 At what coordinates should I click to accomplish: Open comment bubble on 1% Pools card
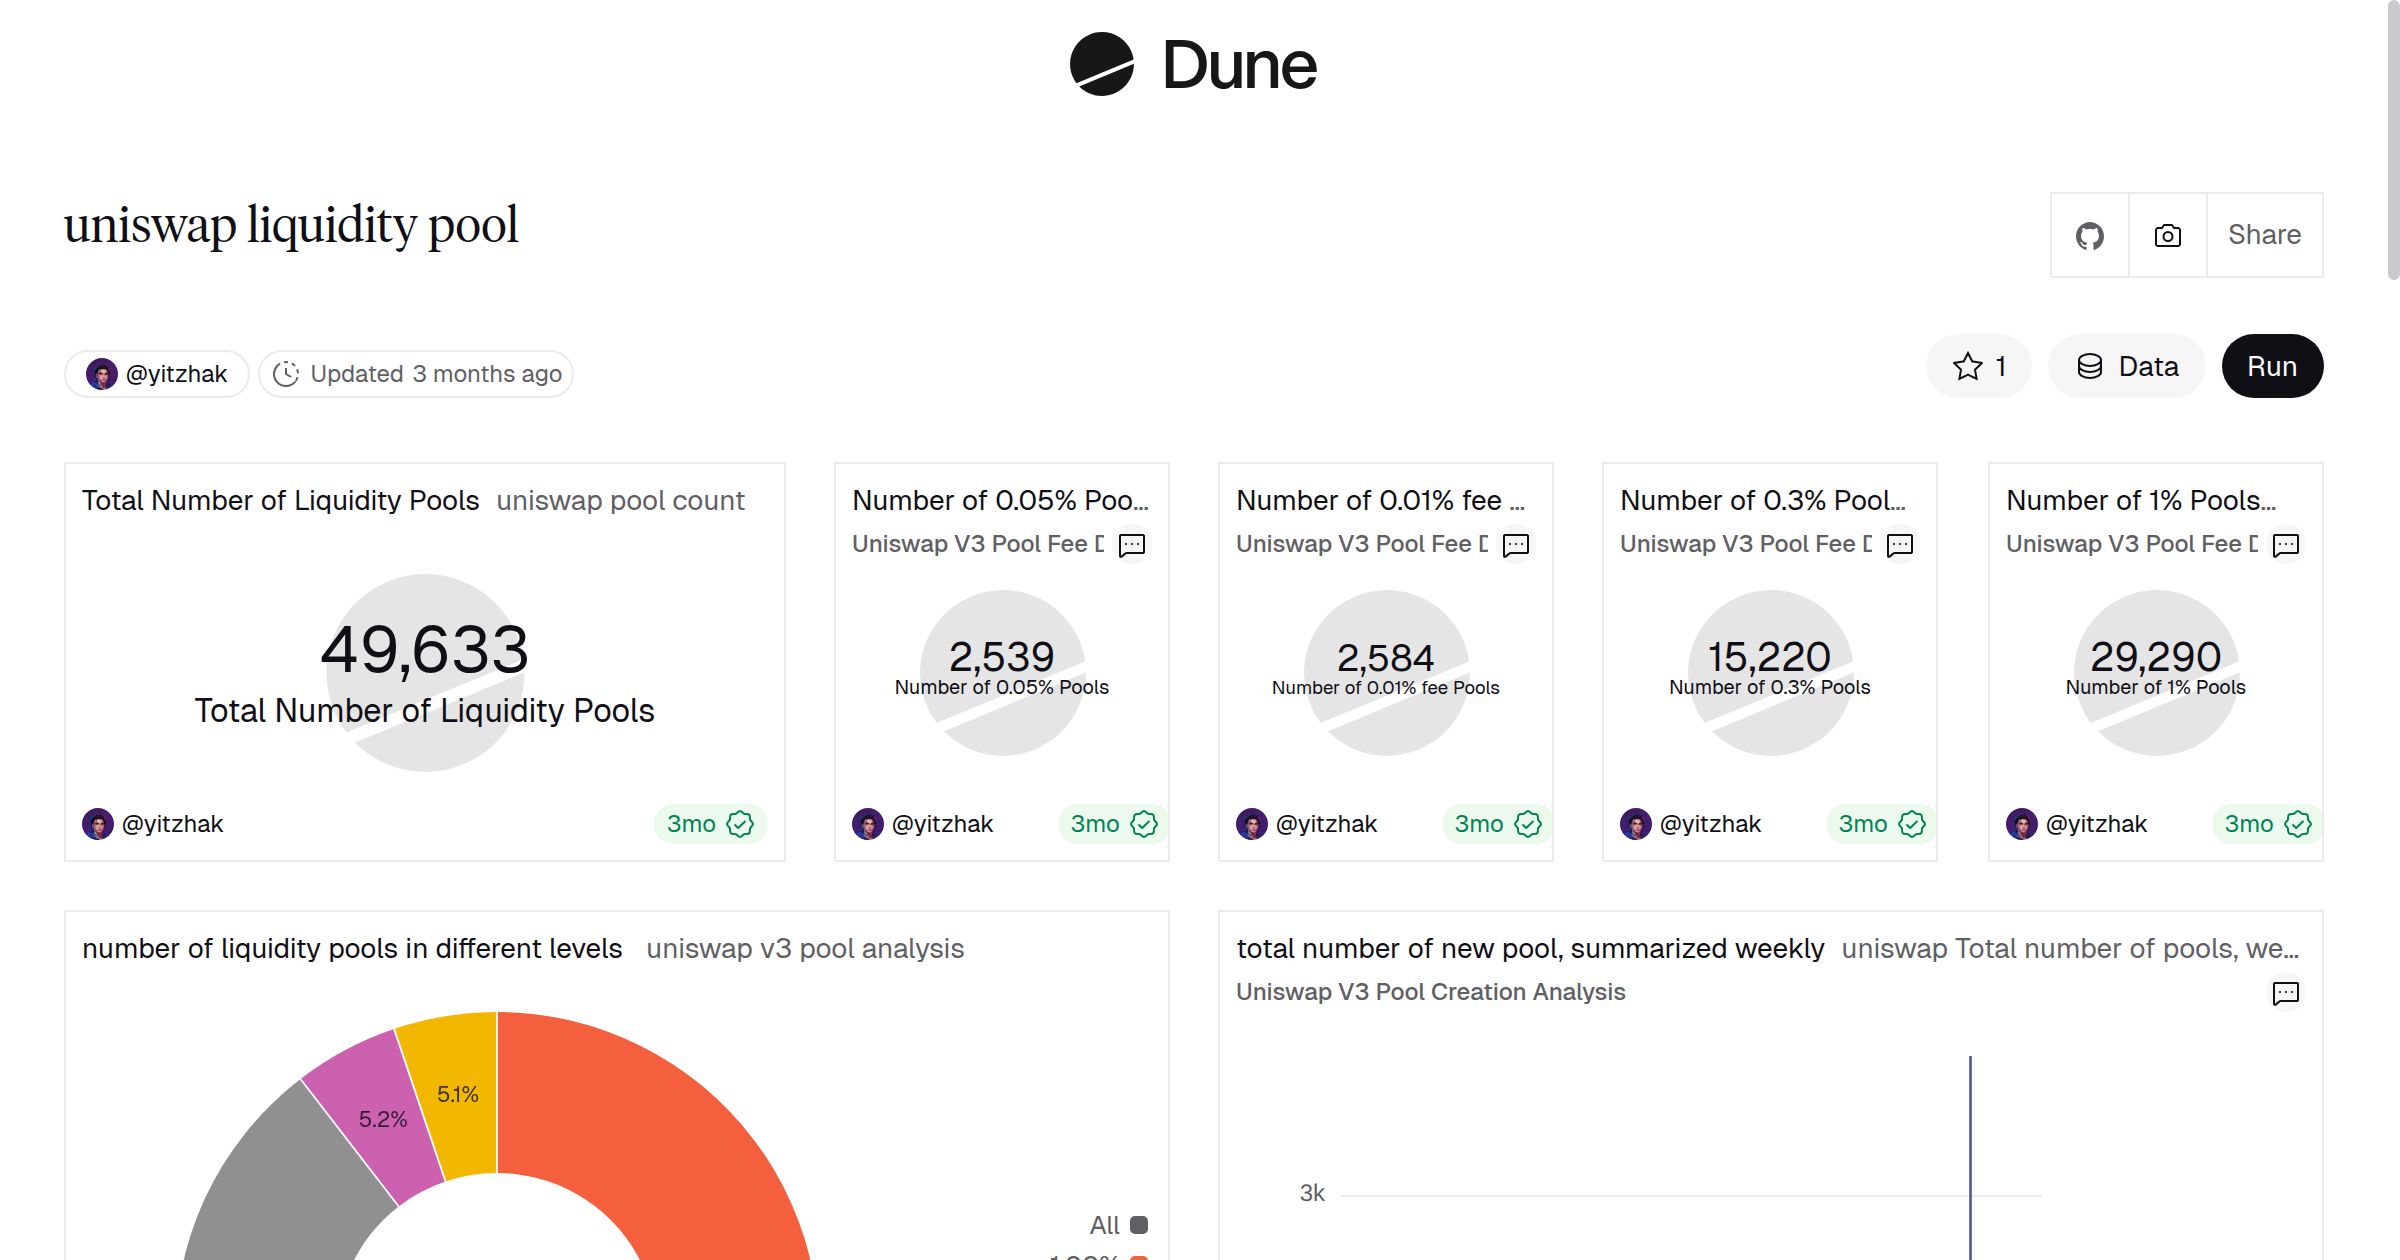click(x=2287, y=545)
